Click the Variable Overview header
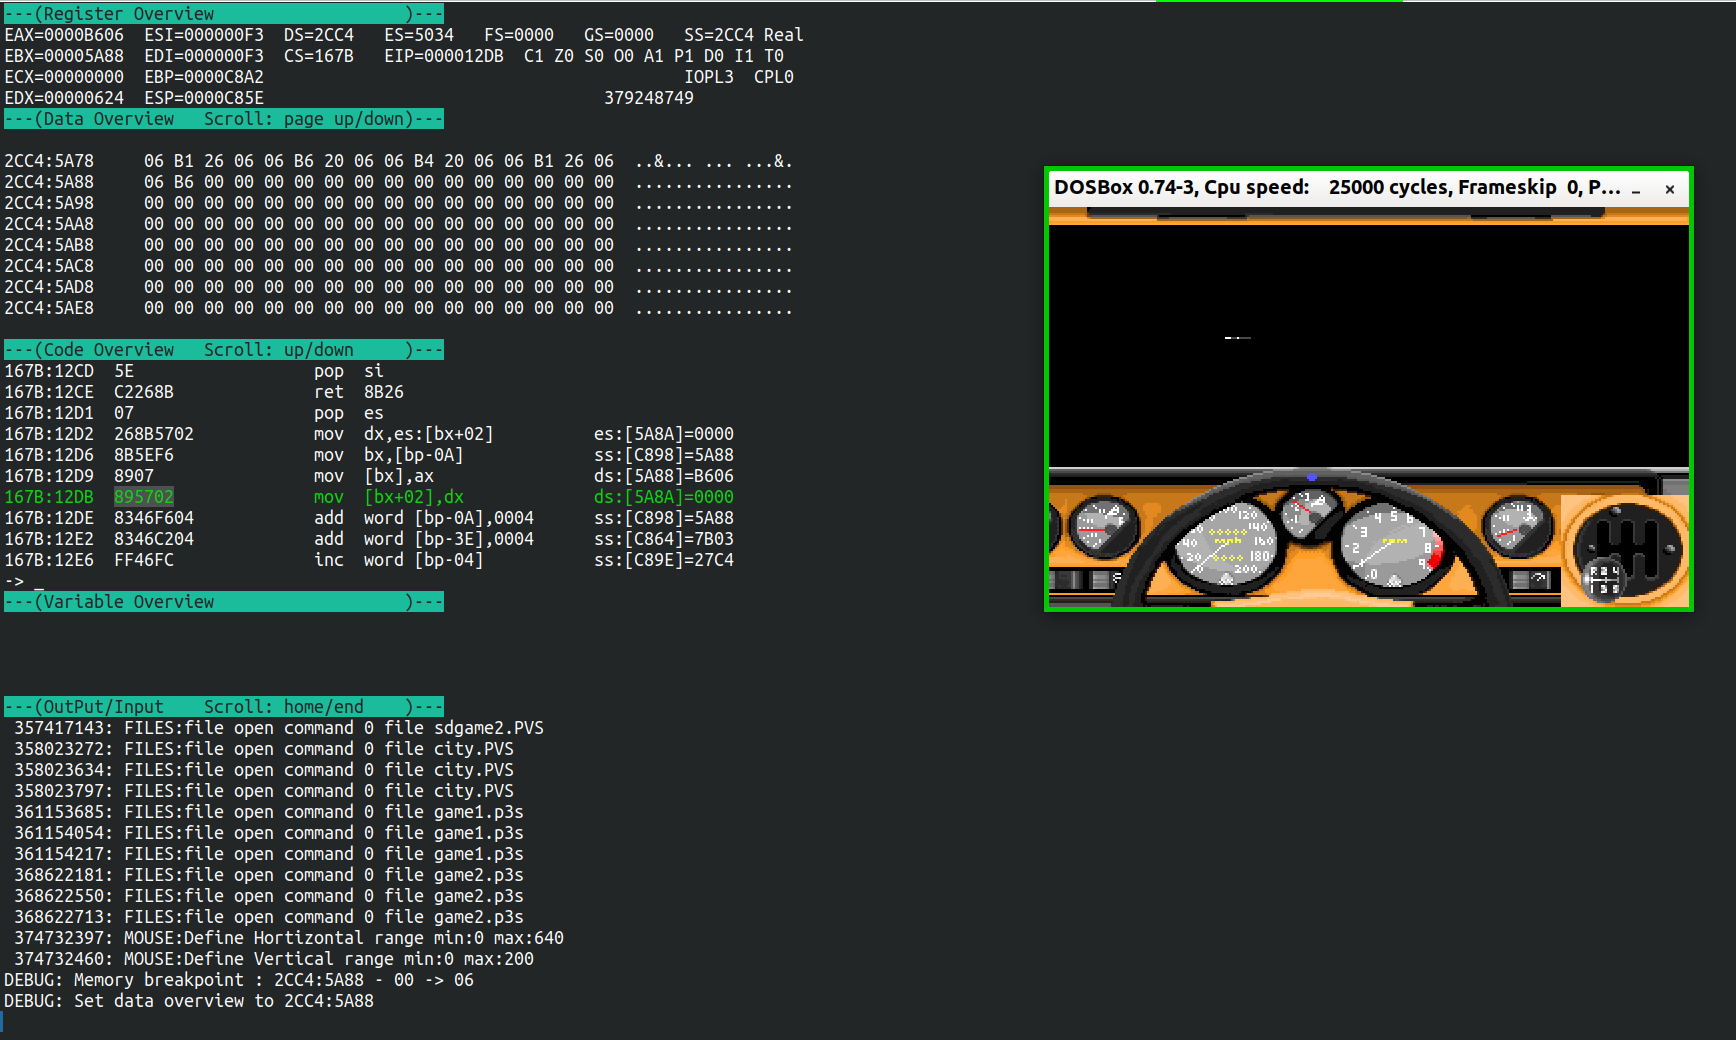 pyautogui.click(x=224, y=602)
